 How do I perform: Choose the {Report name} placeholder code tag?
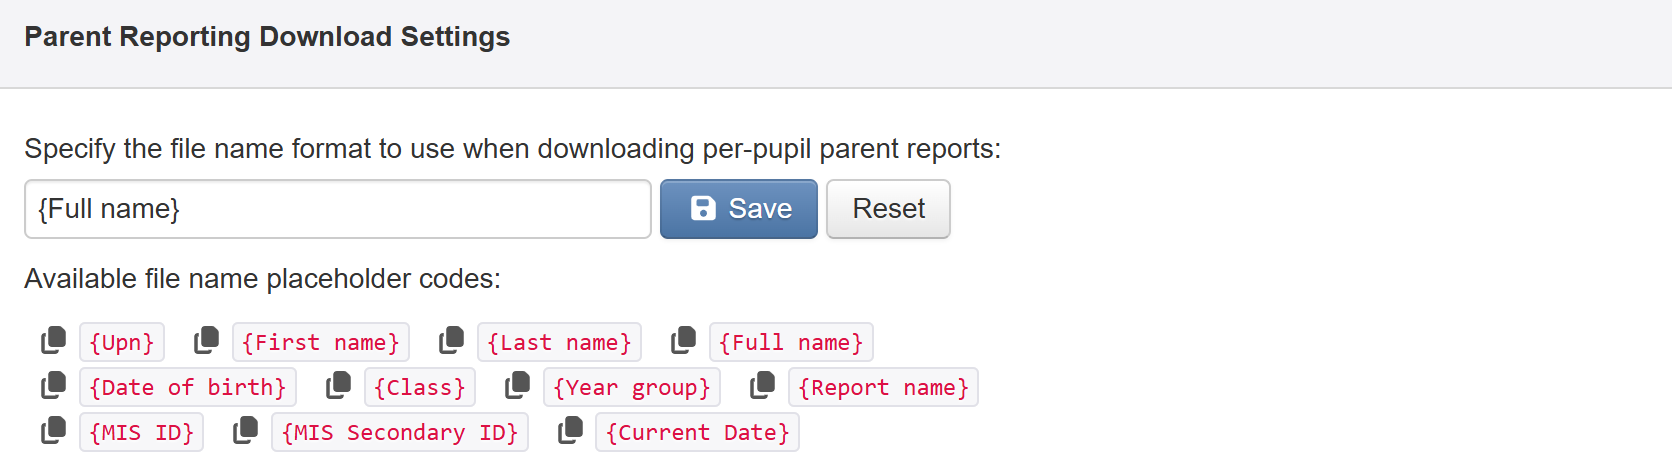click(883, 388)
